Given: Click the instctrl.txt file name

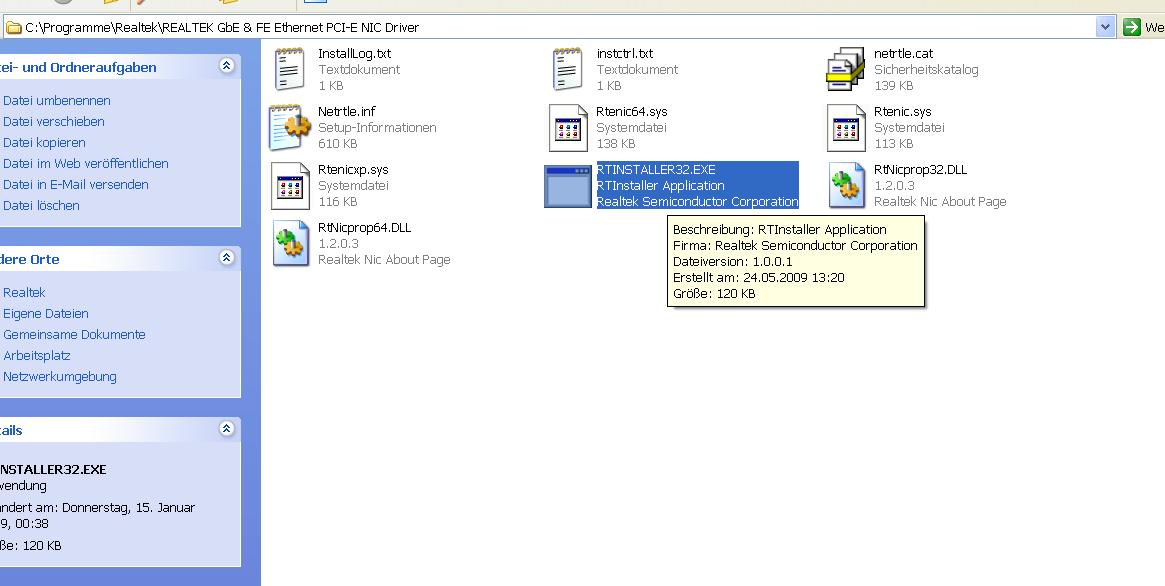Looking at the screenshot, I should (x=625, y=53).
